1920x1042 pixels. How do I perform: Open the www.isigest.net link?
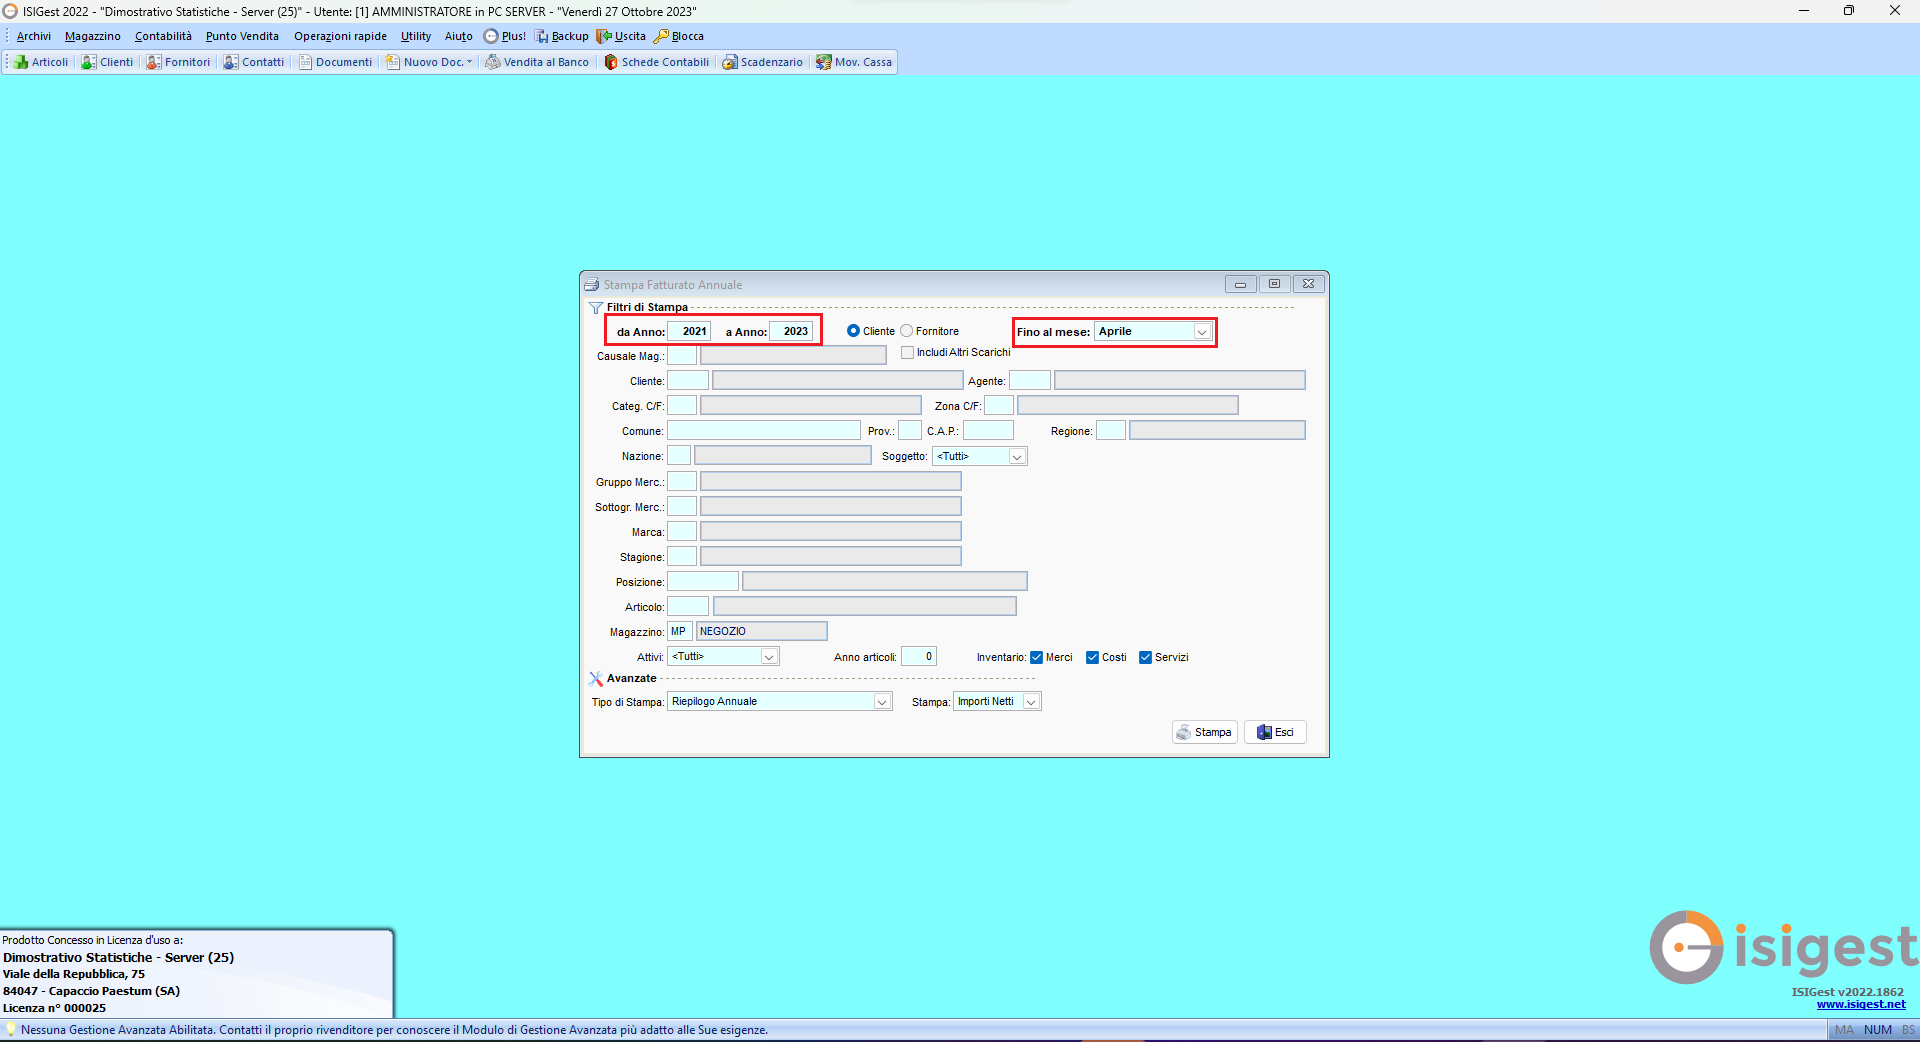click(x=1860, y=1004)
